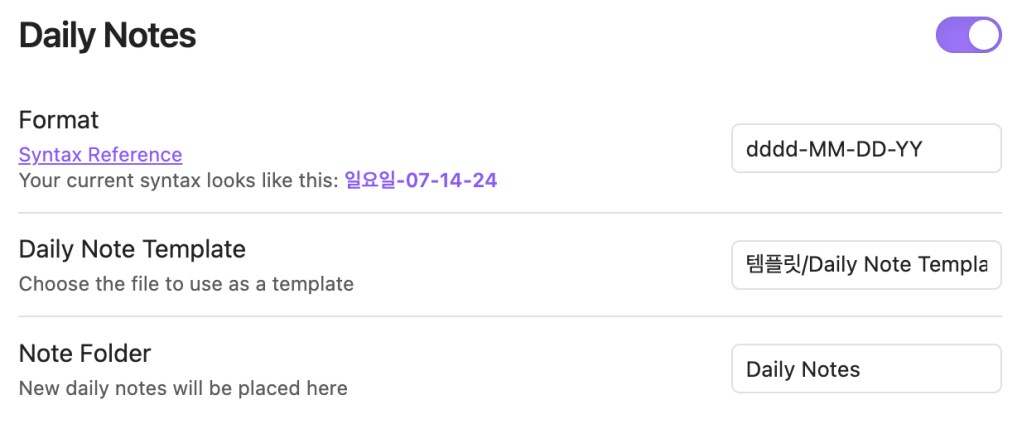Screen dimensions: 1022x424
Task: Click the Daily Note Template setting label
Action: point(132,248)
